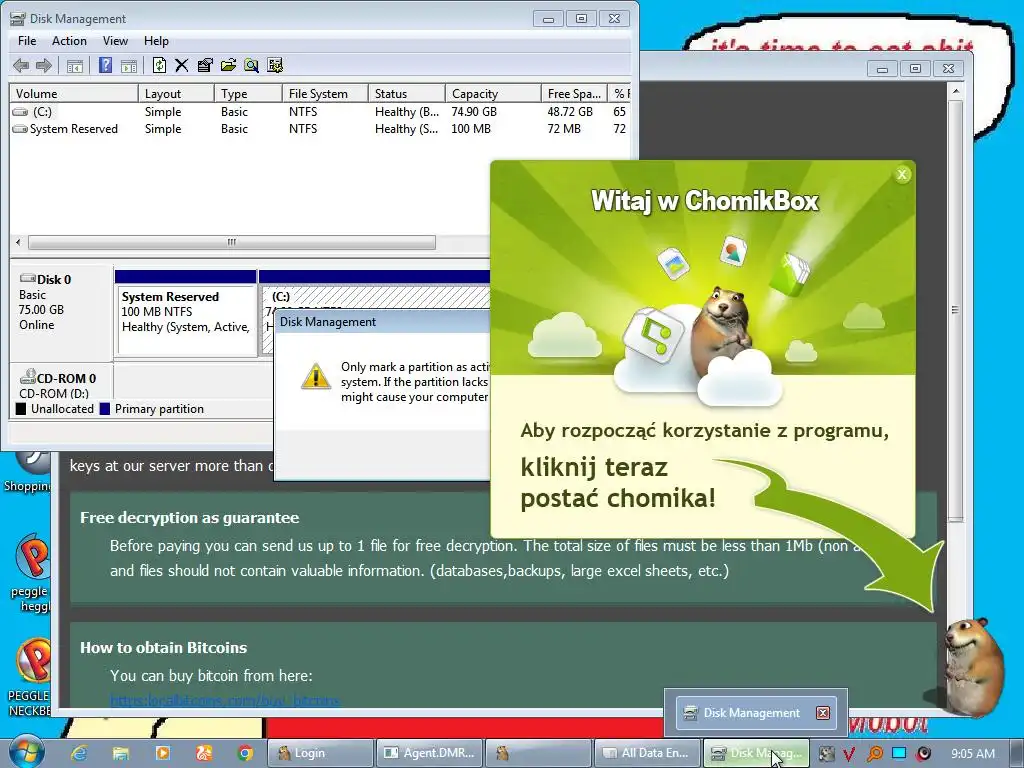1024x768 pixels.
Task: Click the Forward arrow in Disk Management toolbar
Action: (x=44, y=65)
